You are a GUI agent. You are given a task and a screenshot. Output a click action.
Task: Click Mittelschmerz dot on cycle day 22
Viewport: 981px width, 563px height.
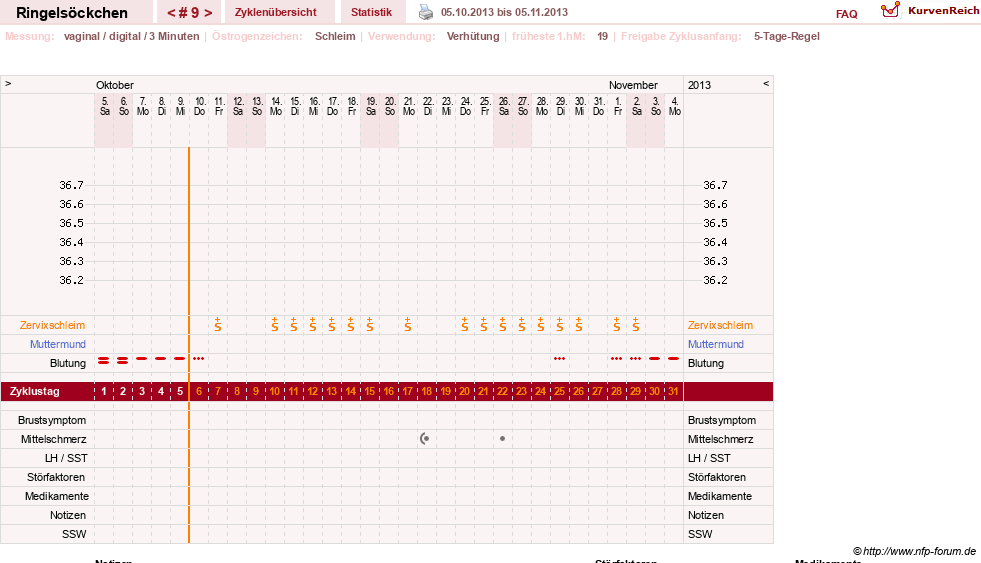(502, 439)
